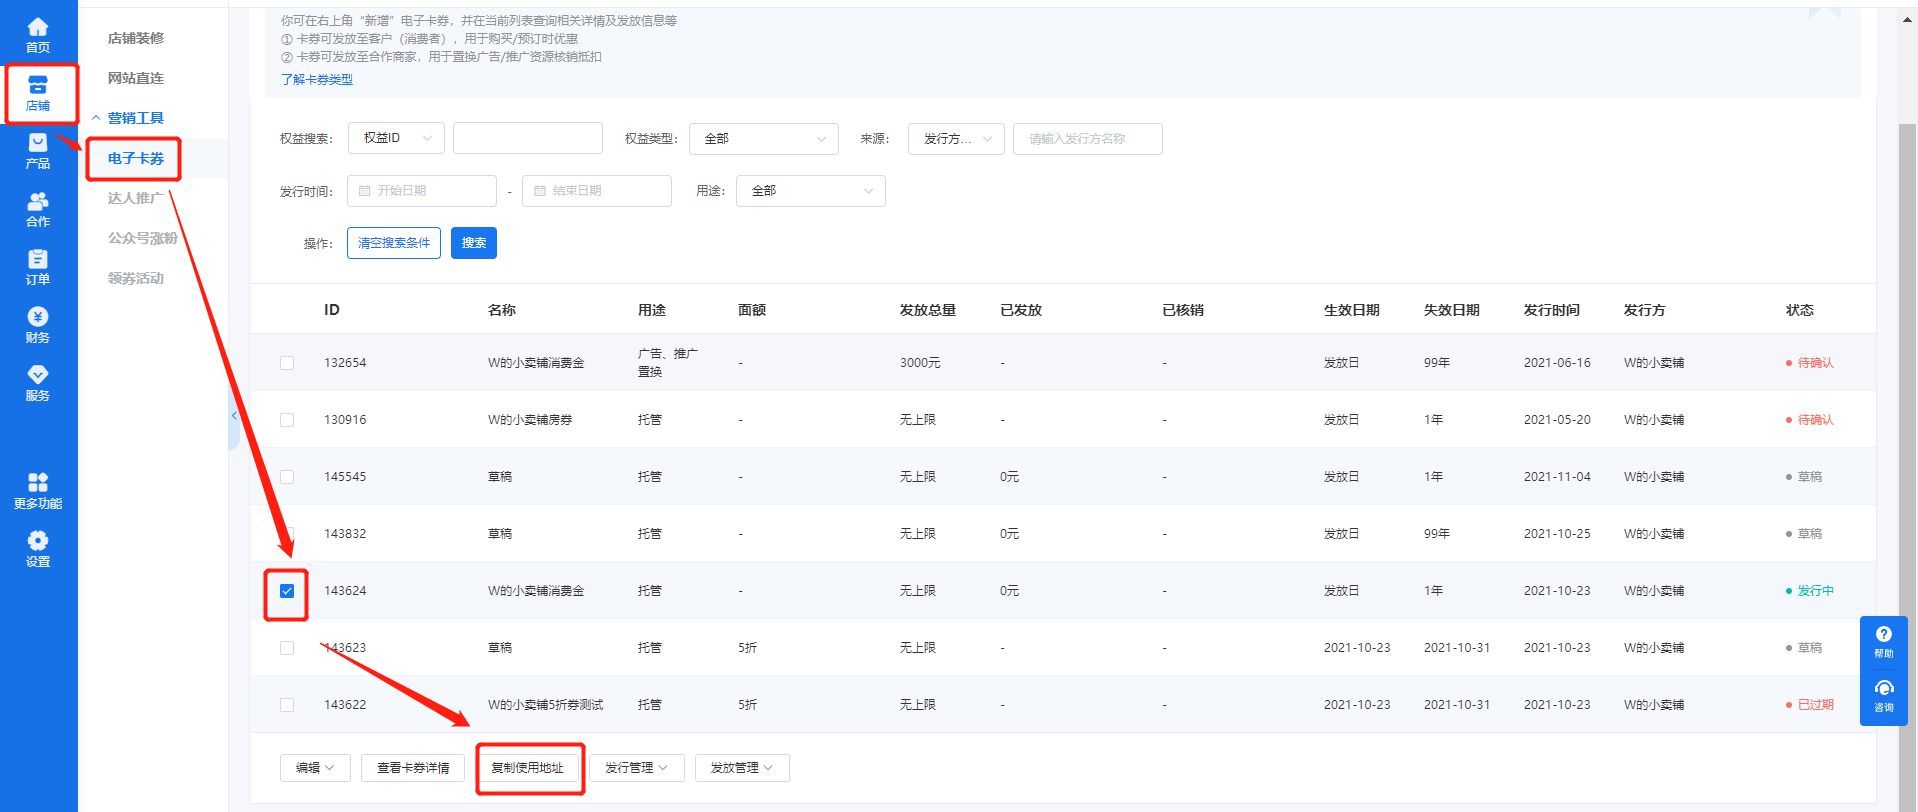1918x812 pixels.
Task: Open 店铺装修 menu item
Action: point(136,38)
